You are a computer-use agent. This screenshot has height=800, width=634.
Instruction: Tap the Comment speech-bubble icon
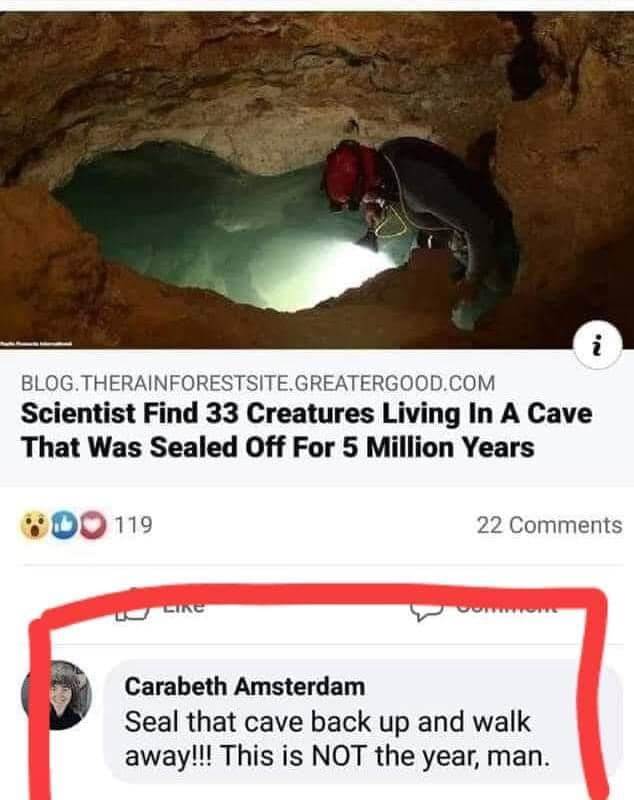coord(428,608)
